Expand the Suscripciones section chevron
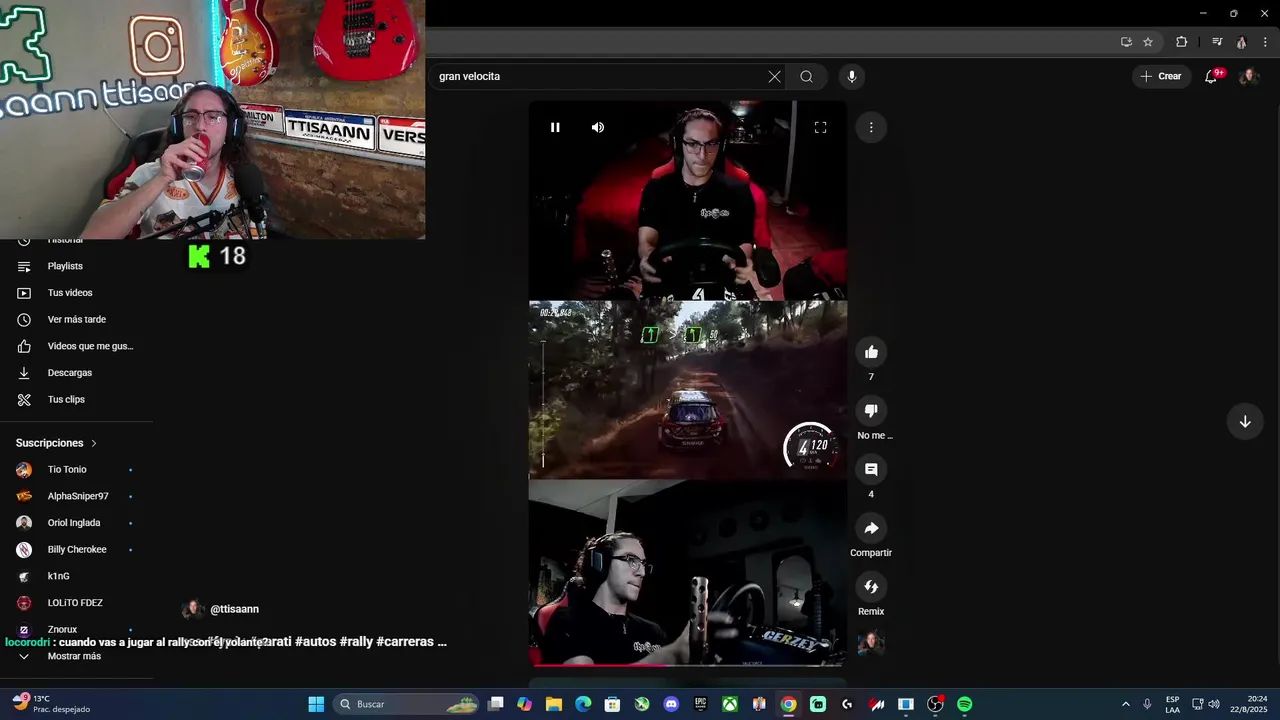 pyautogui.click(x=94, y=443)
